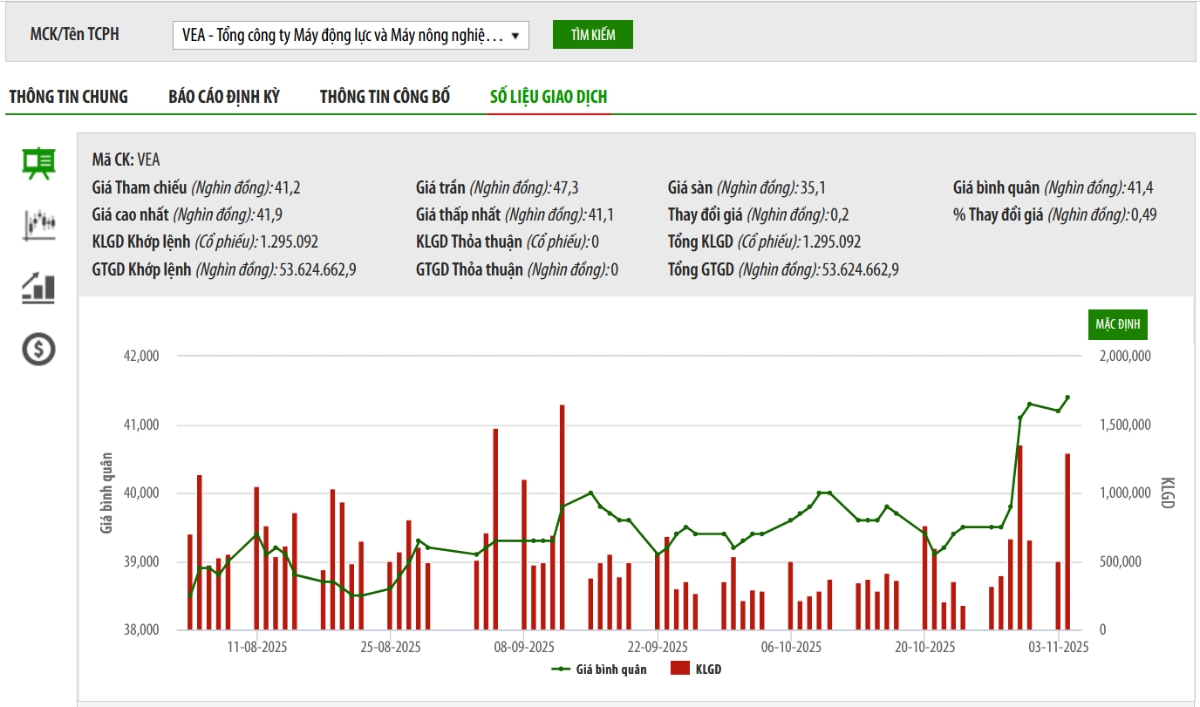Select the candlestick chart sidebar icon
This screenshot has width=1200, height=707.
point(39,225)
